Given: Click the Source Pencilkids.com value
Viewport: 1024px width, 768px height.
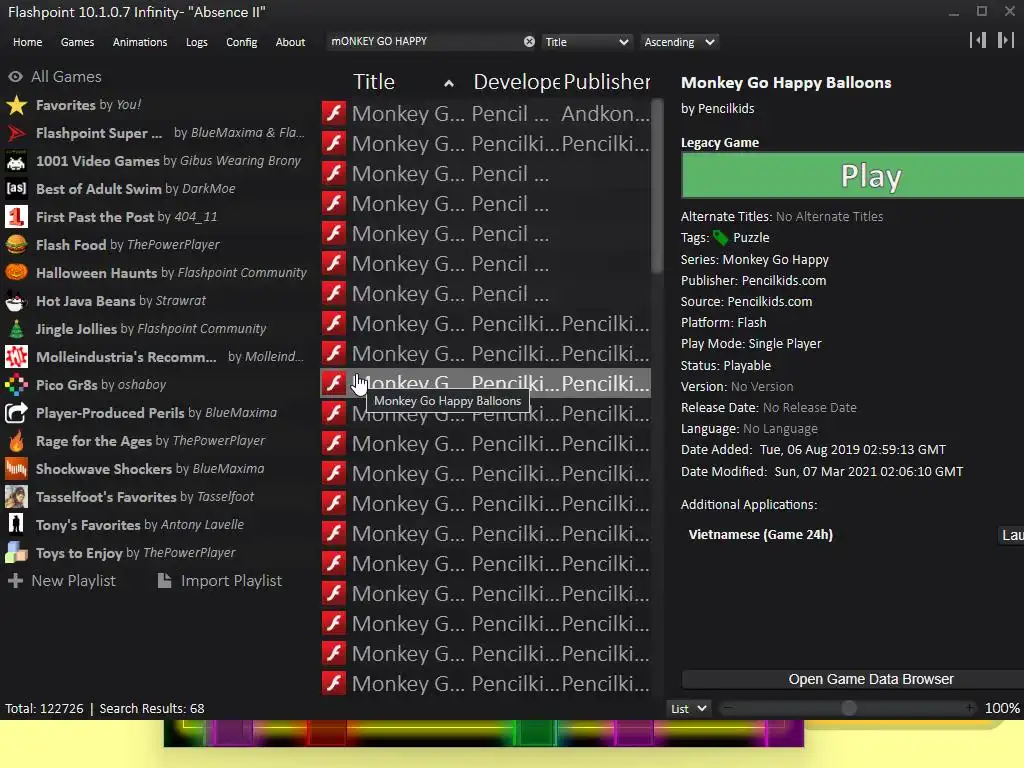Looking at the screenshot, I should [770, 302].
